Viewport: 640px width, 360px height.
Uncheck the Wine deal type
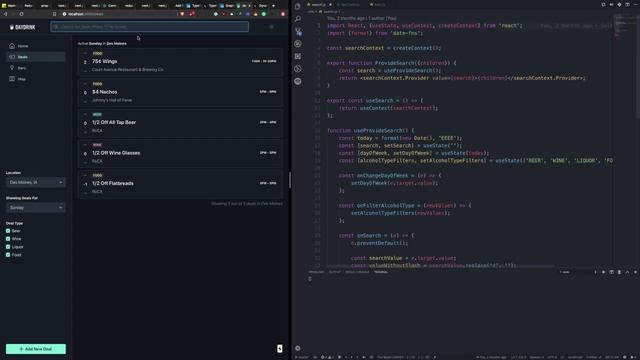[x=8, y=239]
